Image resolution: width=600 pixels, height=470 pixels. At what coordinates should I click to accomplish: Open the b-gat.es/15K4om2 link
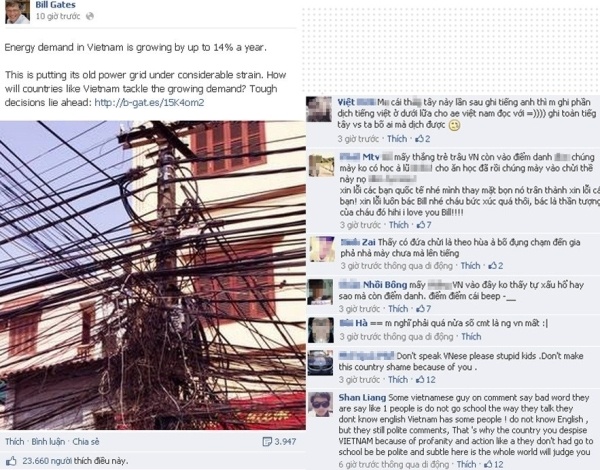149,103
